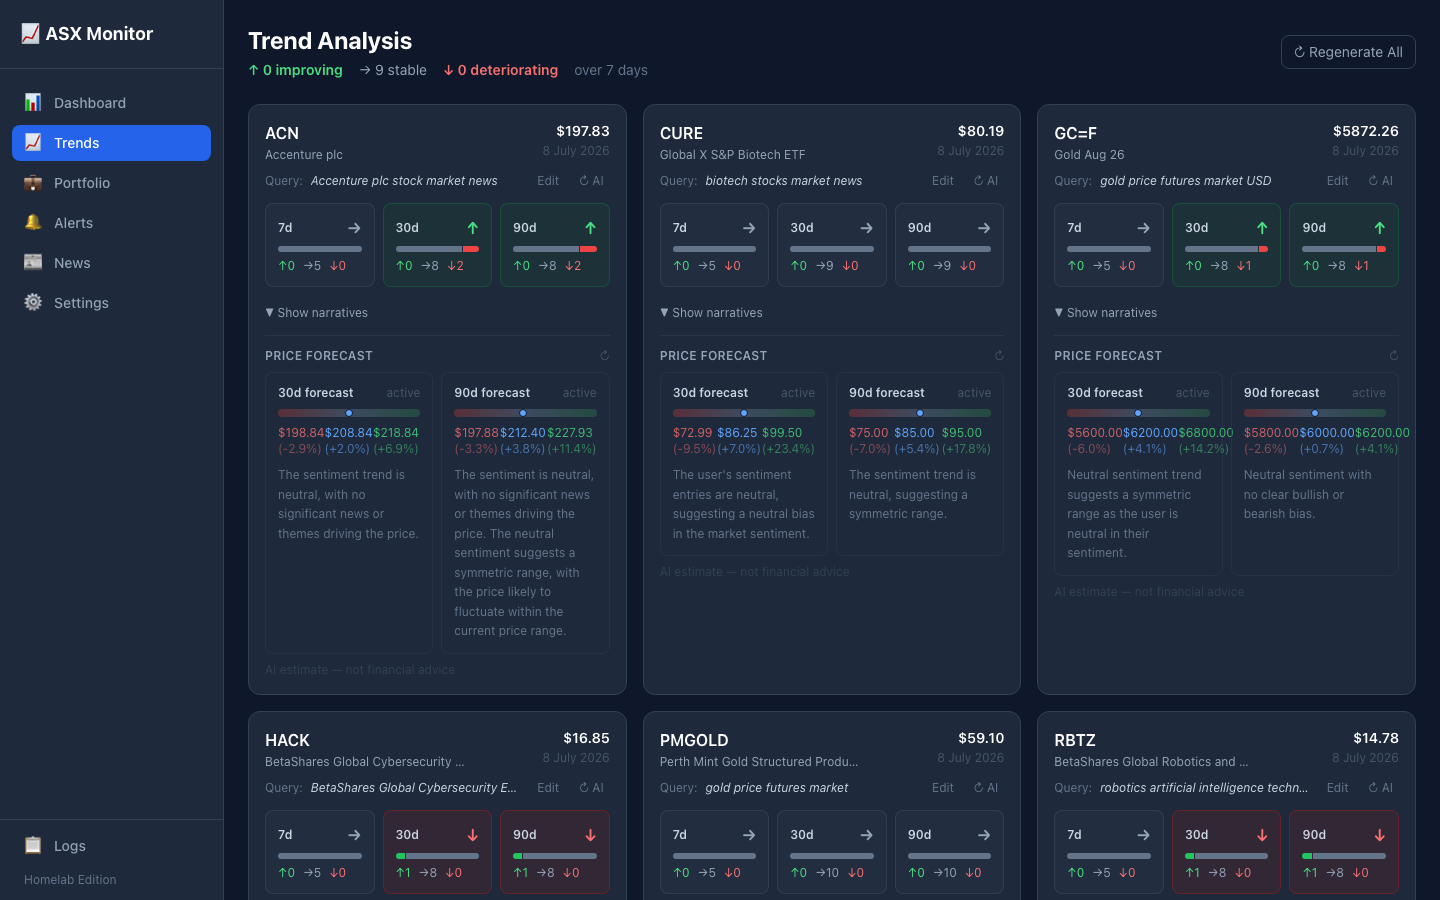Select PMGOLD 7d trend box
Viewport: 1440px width, 900px height.
pos(714,852)
